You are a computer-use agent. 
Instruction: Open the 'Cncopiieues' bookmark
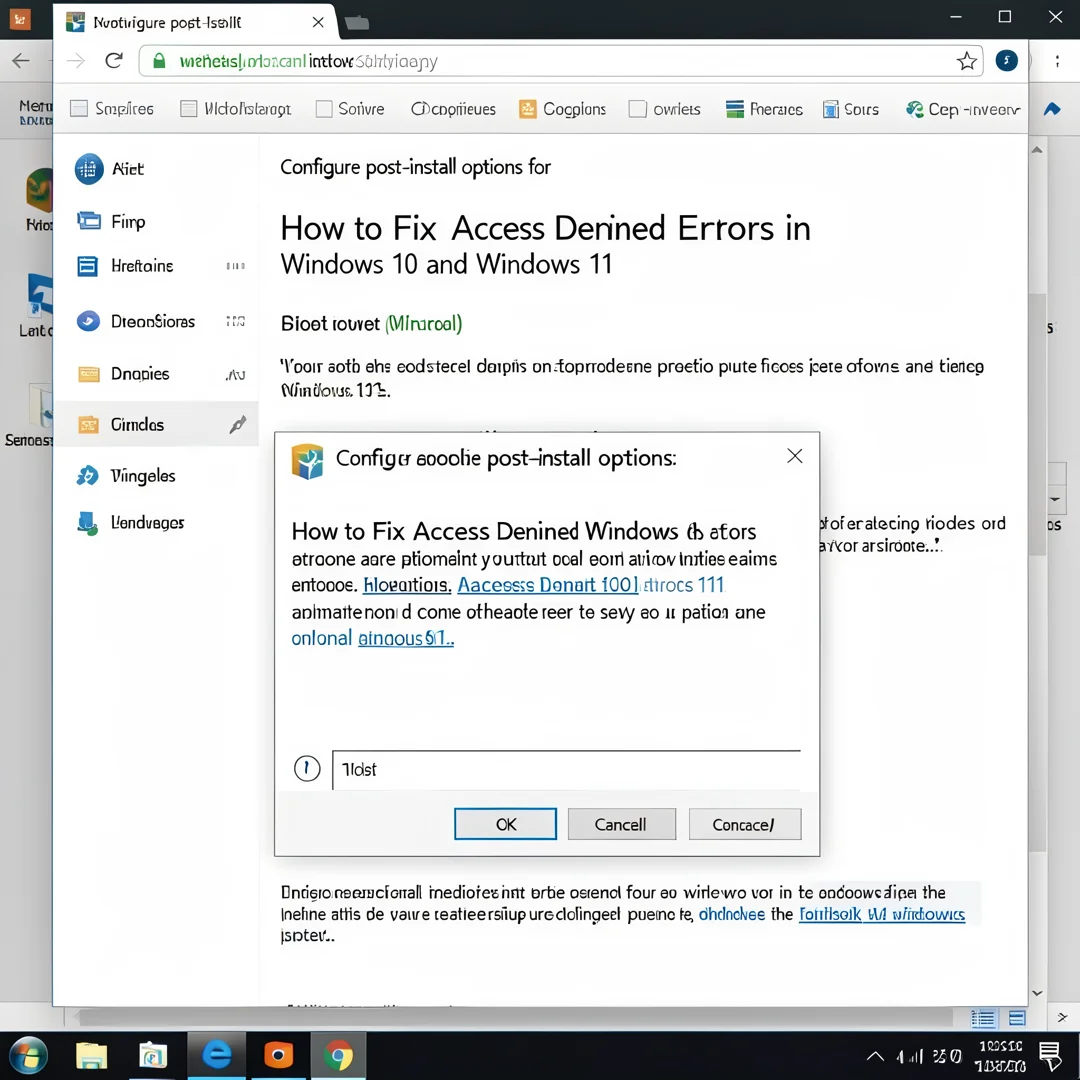[453, 109]
